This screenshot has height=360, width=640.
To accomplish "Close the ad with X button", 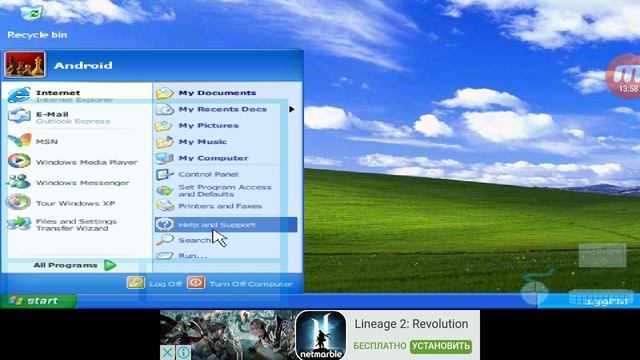I will click(x=167, y=352).
